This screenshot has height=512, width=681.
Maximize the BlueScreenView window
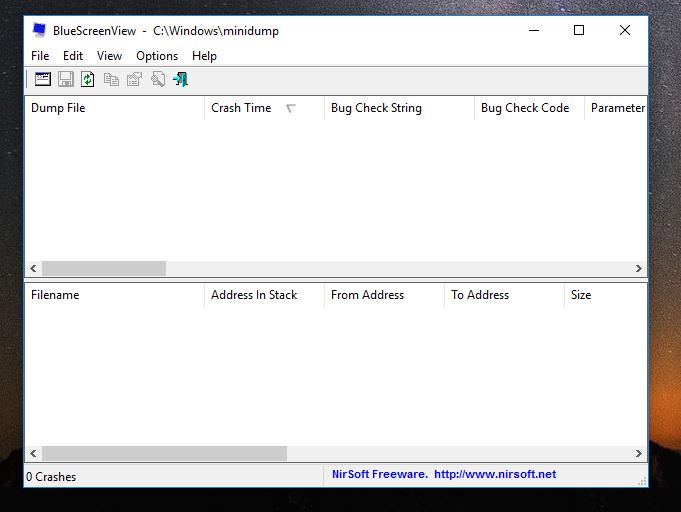click(x=579, y=30)
